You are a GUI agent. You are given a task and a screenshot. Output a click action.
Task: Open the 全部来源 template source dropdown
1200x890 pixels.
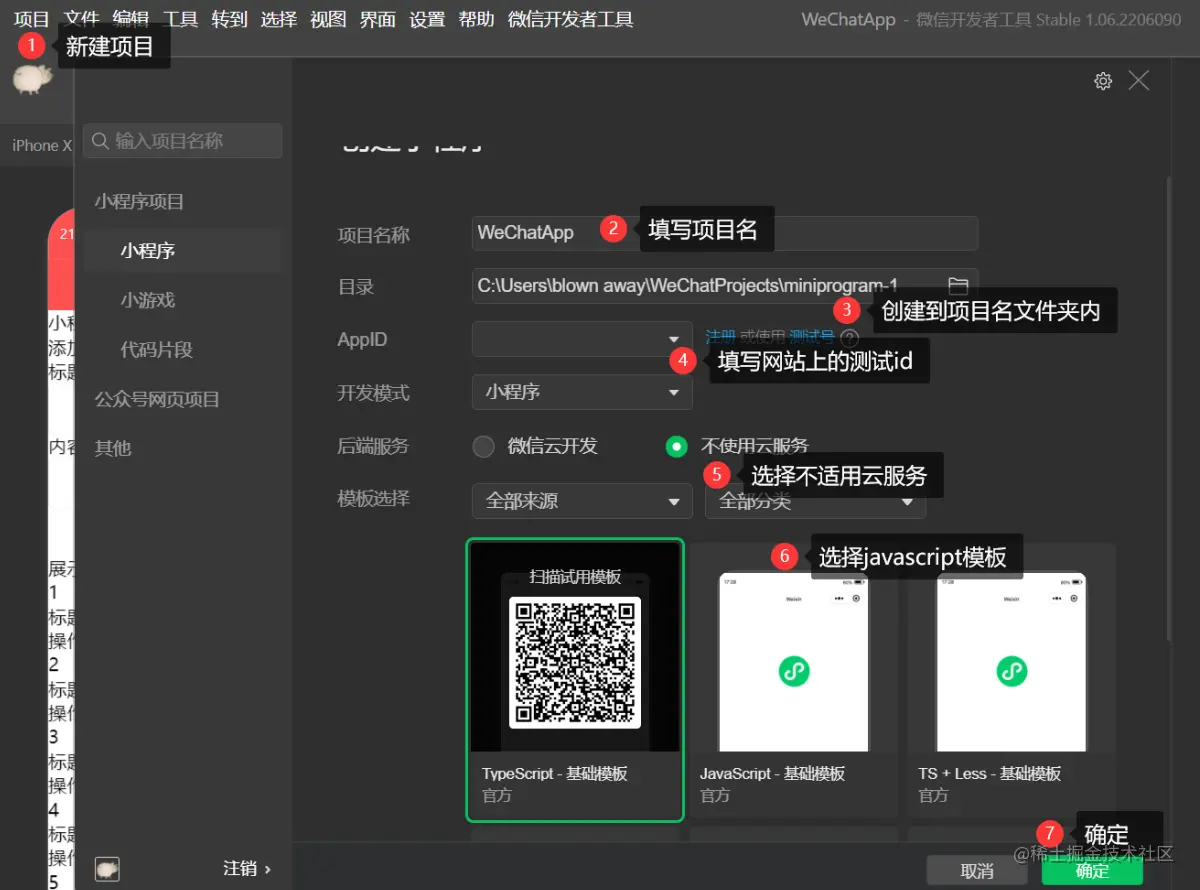(582, 501)
